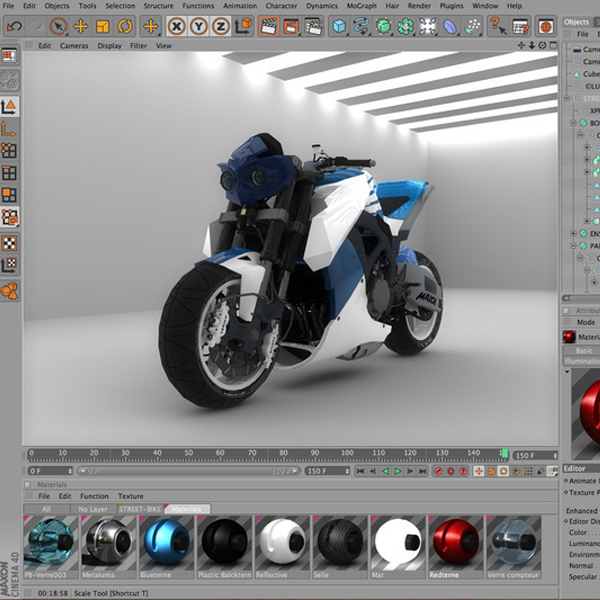This screenshot has width=600, height=600.
Task: Open viewport Cameras dropdown menu
Action: pos(74,45)
